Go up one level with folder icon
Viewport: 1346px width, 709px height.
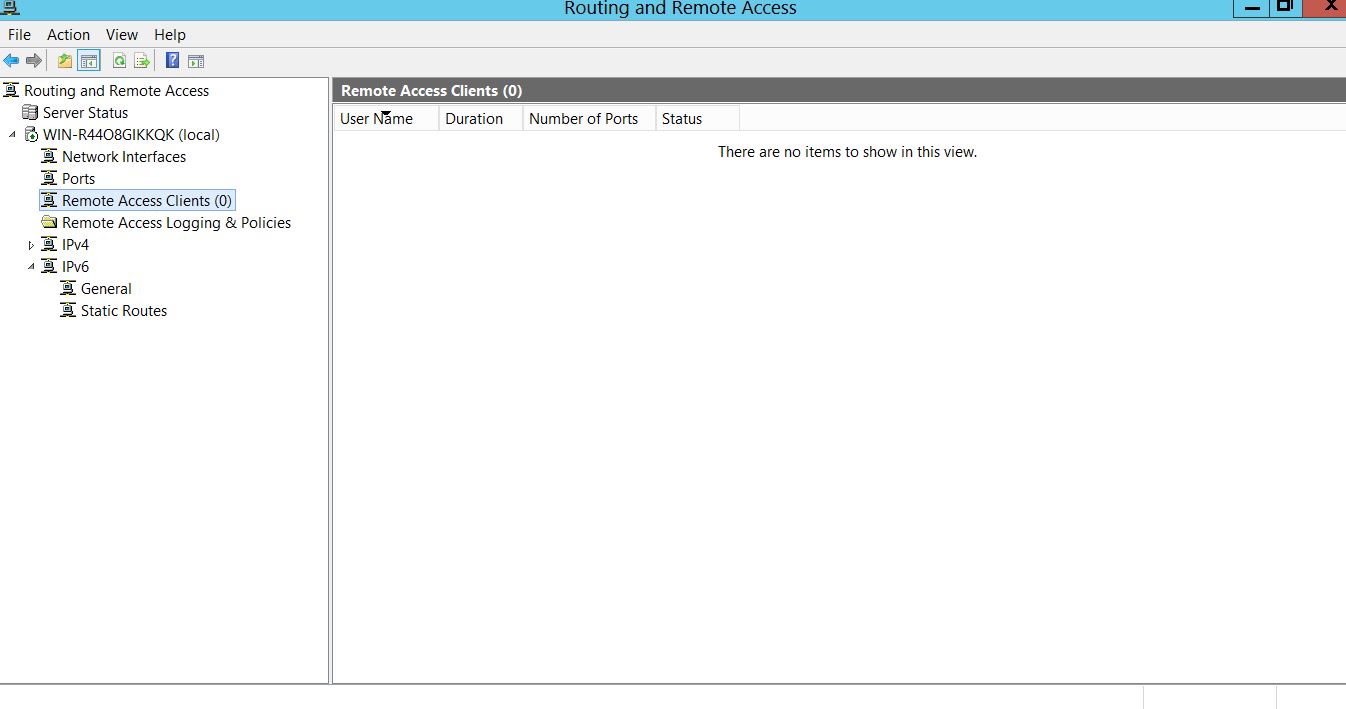pos(65,61)
